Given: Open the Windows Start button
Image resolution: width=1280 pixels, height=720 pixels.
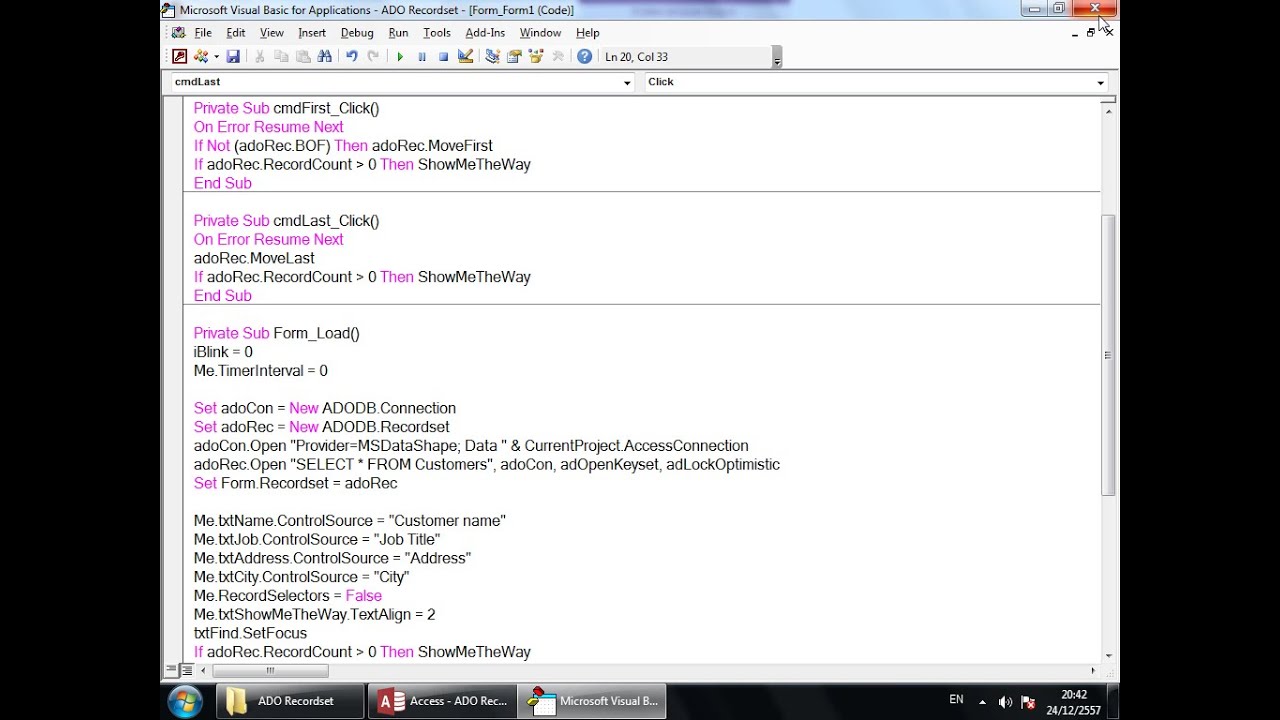Looking at the screenshot, I should (185, 701).
